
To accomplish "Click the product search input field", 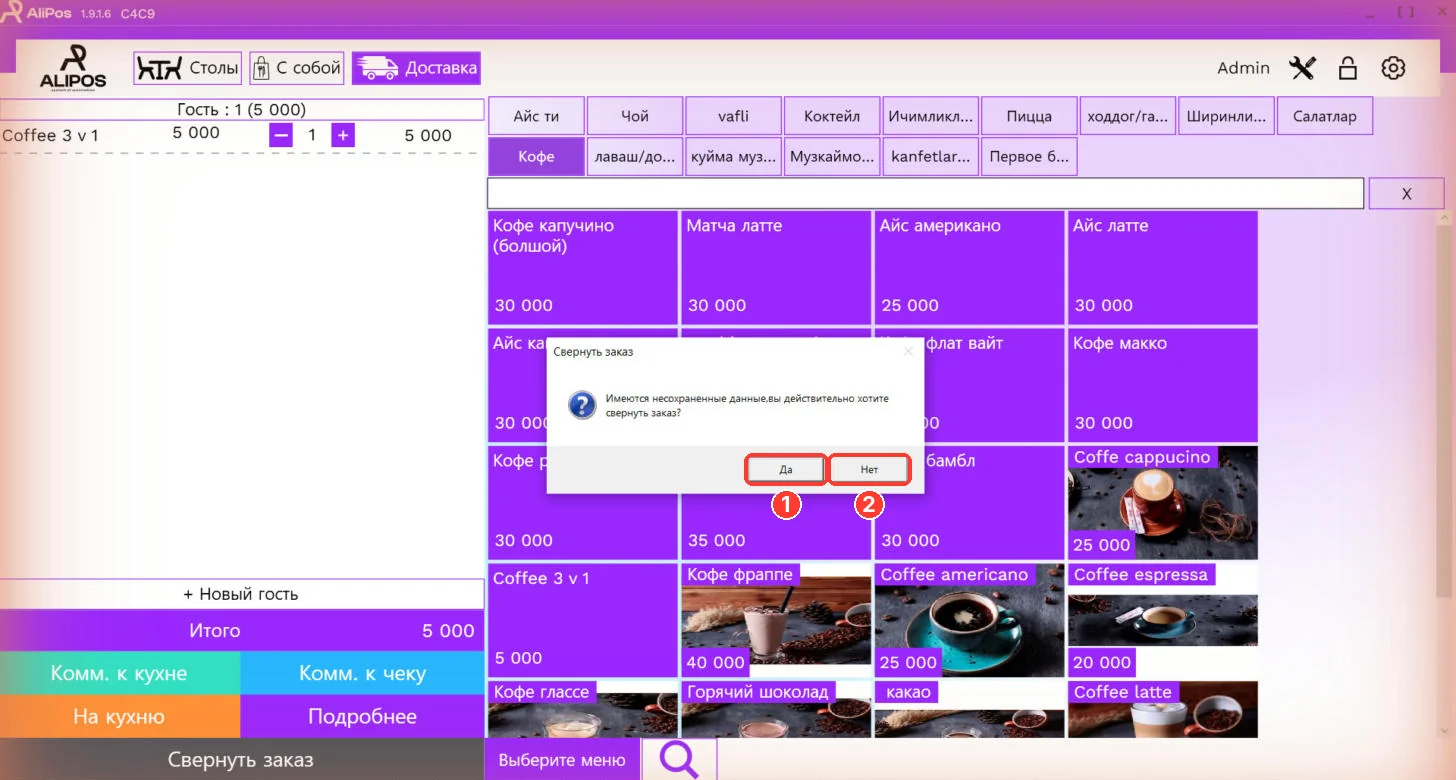I will click(925, 193).
